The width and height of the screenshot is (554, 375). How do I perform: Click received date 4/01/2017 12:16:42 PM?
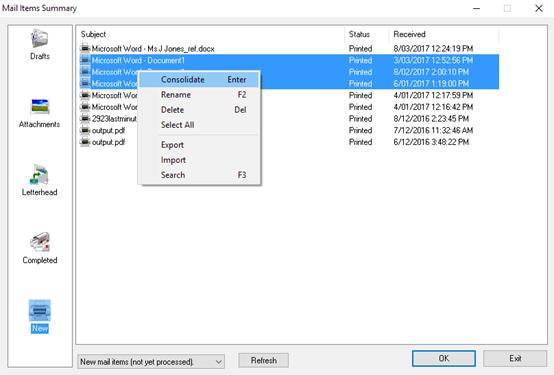pos(433,107)
